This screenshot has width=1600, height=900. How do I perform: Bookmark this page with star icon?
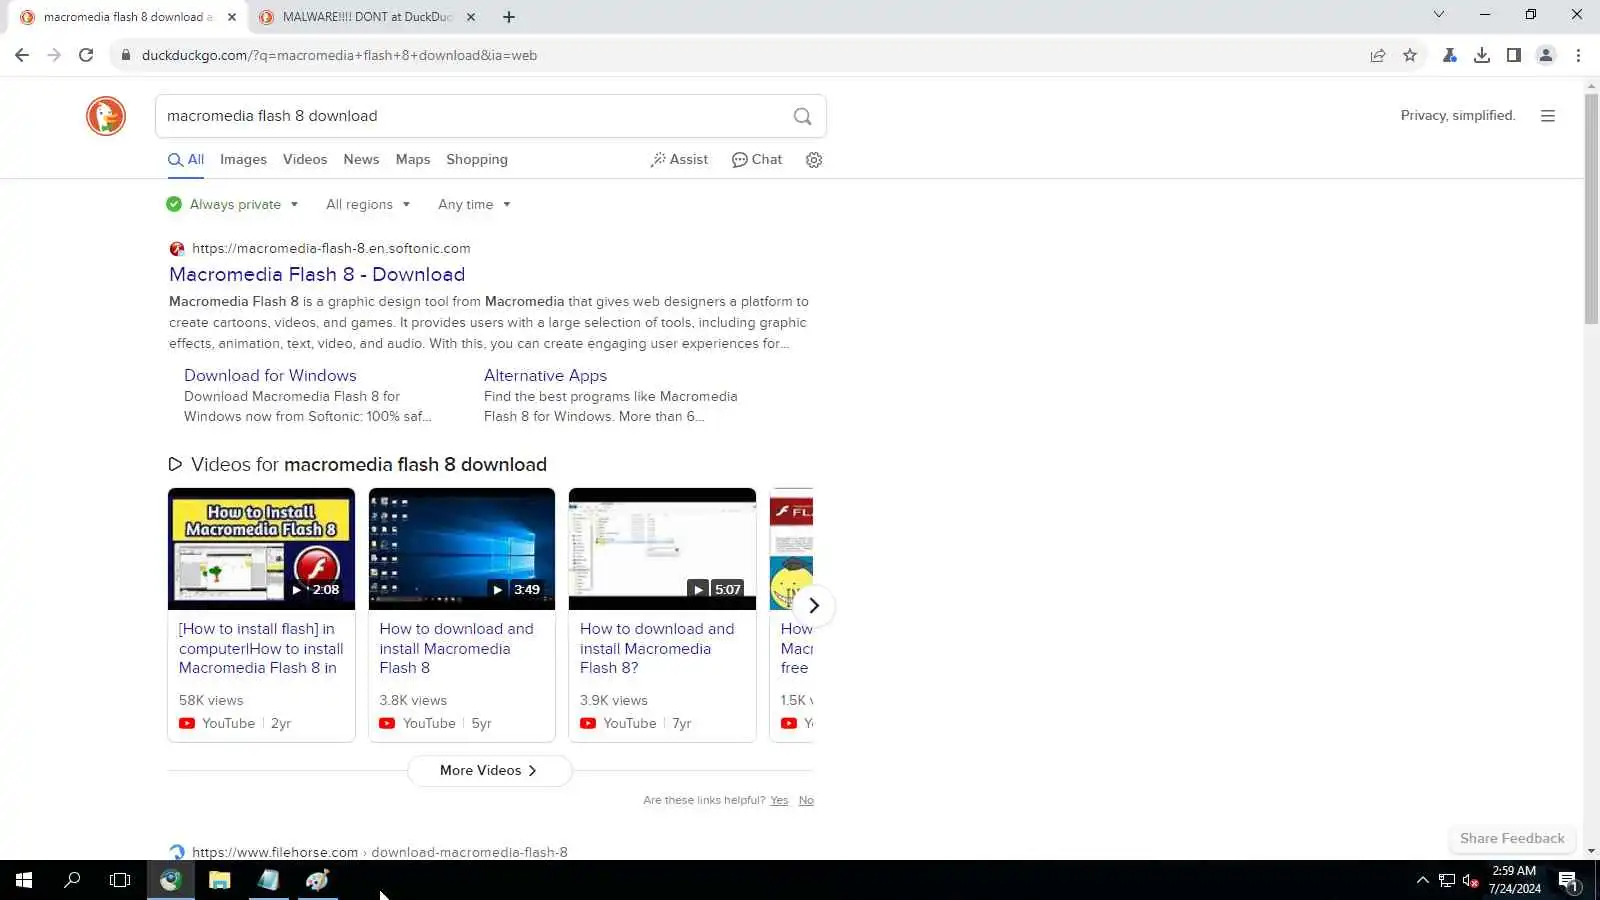tap(1410, 55)
